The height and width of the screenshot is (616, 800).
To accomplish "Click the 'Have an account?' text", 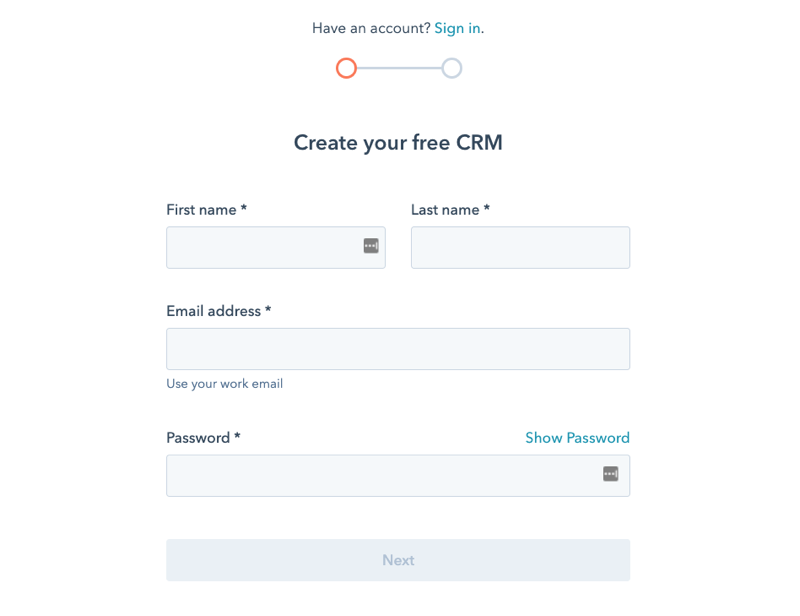I will [370, 28].
